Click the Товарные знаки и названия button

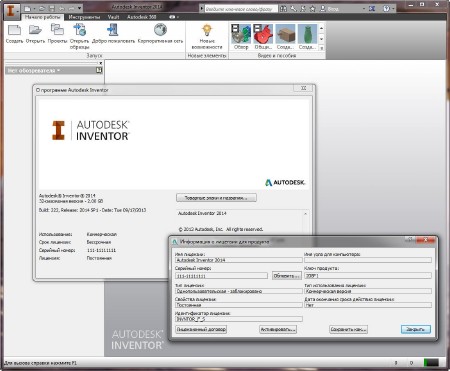216,198
